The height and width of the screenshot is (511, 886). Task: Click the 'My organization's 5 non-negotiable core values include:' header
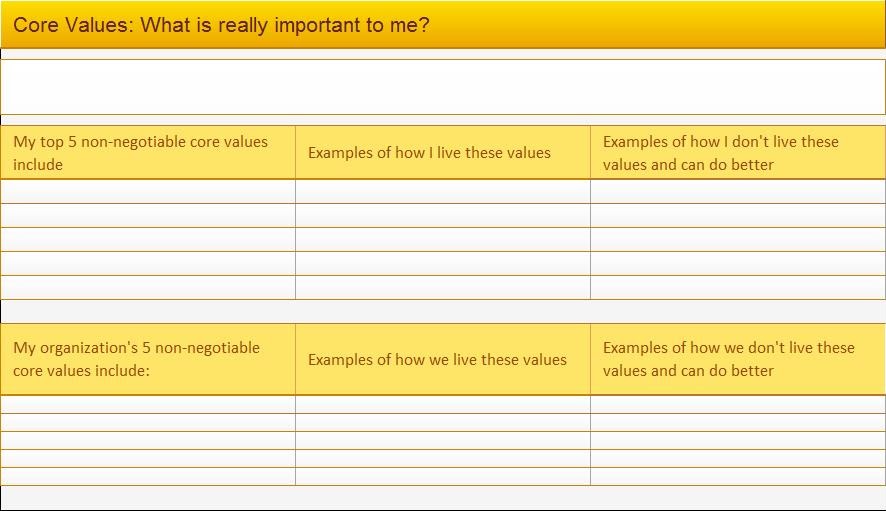coord(148,359)
